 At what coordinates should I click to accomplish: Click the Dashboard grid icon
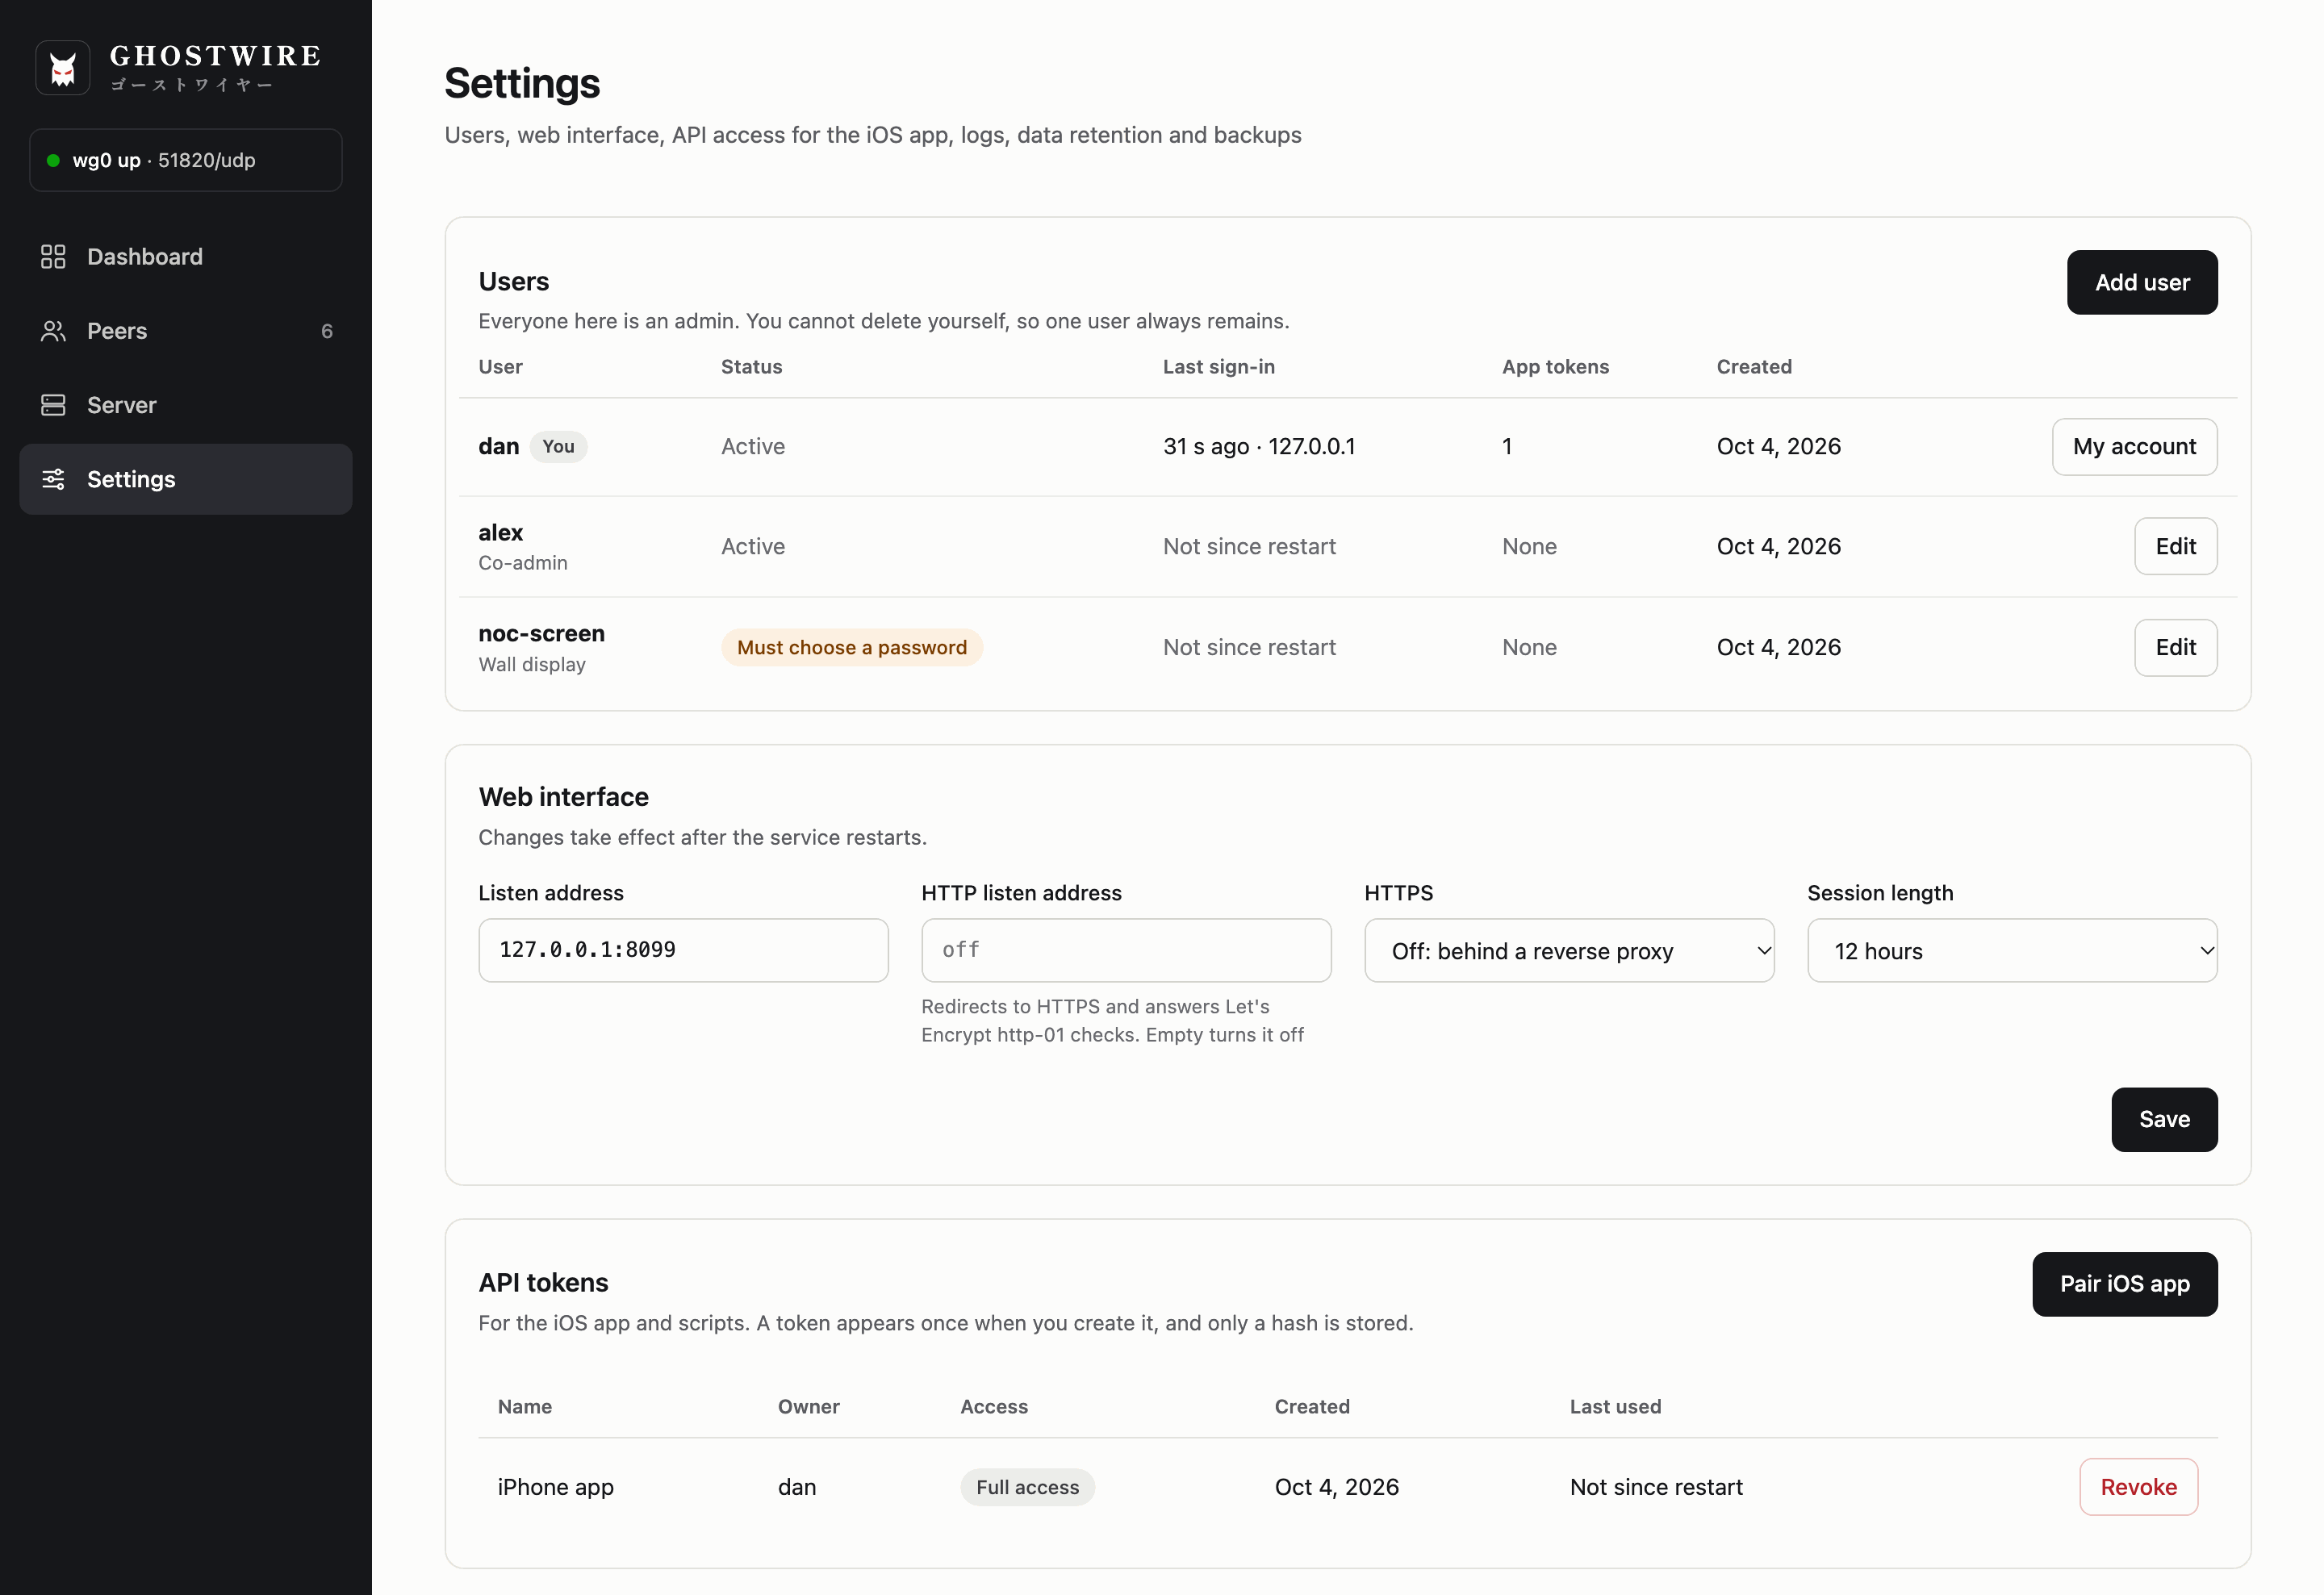click(x=53, y=257)
